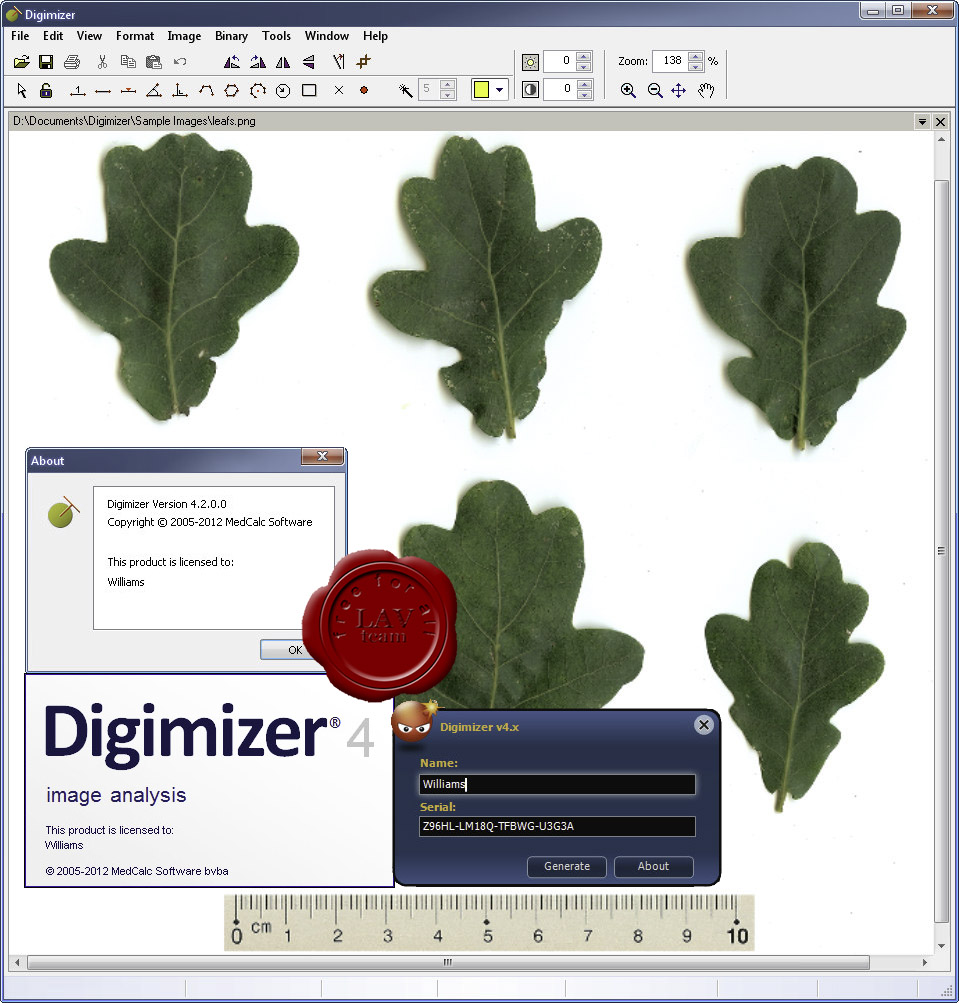Select the Unit (scale) measurement tool

tap(78, 91)
